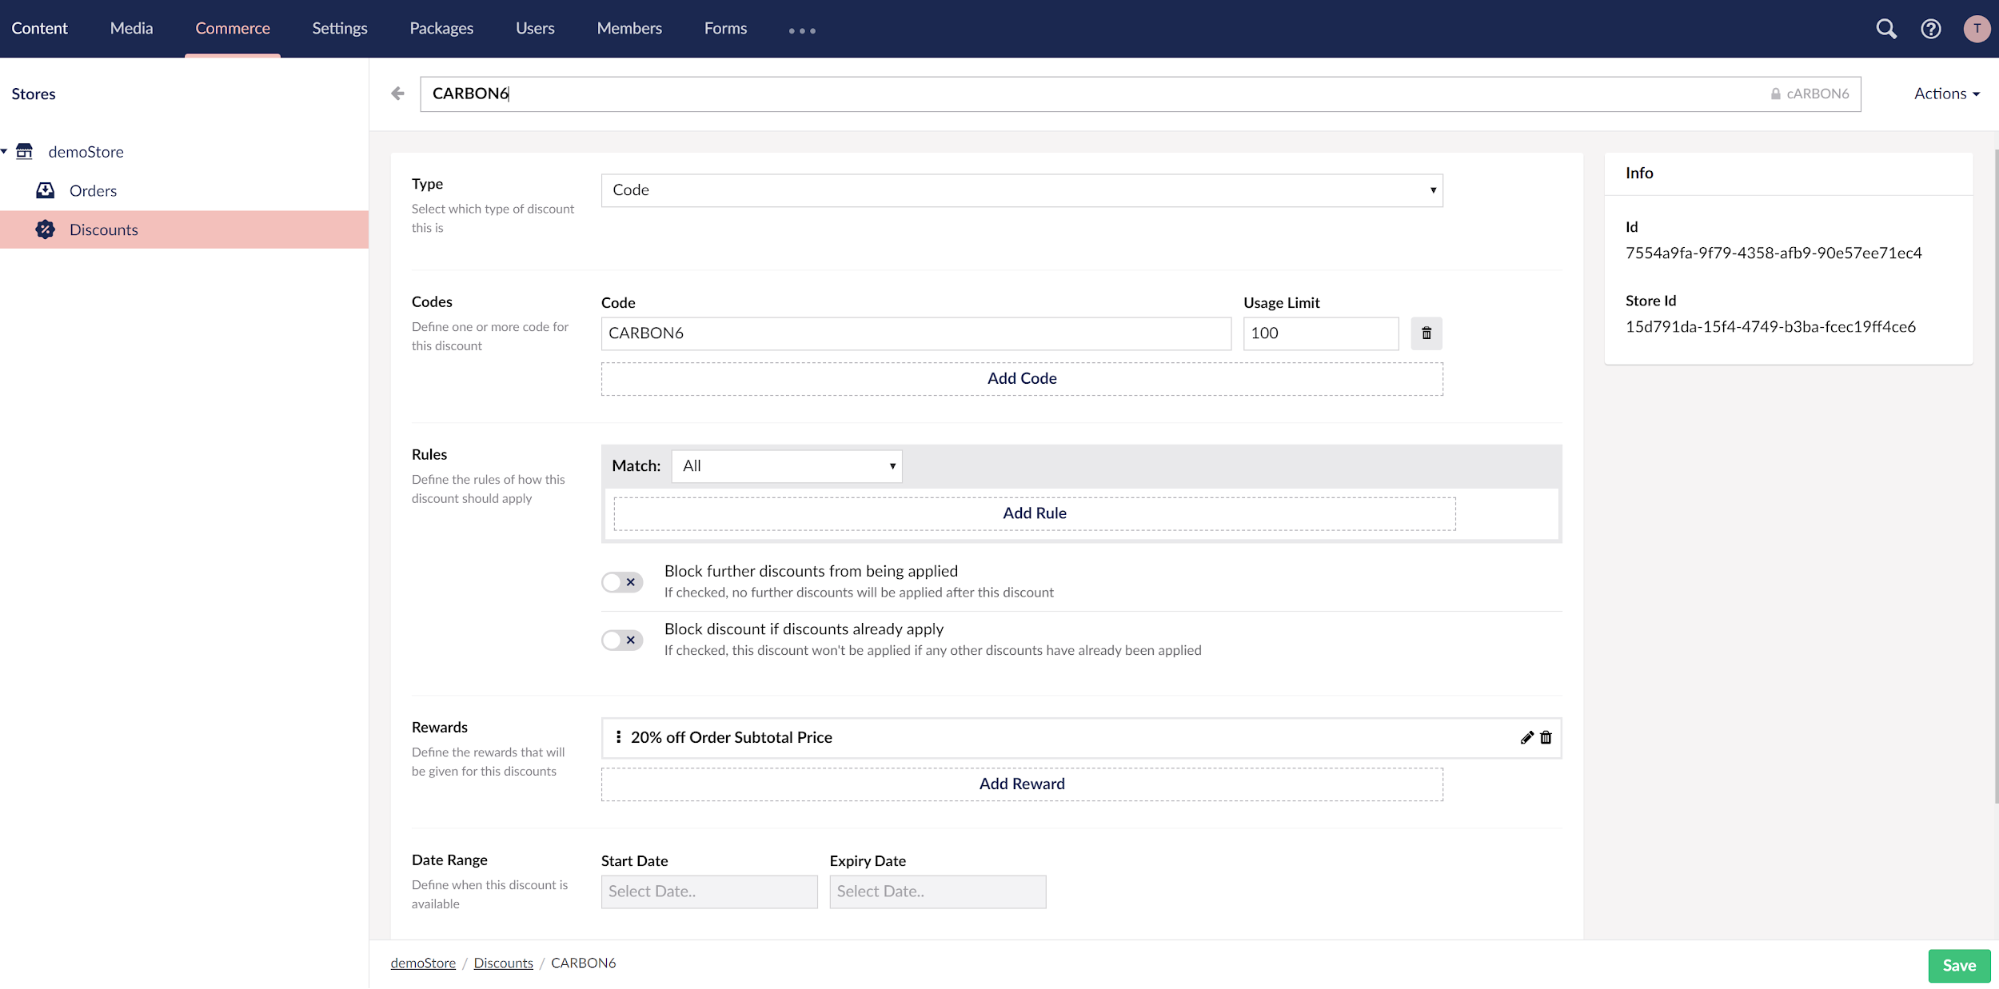Open the help question mark icon
Screen dimensions: 1999x989
[x=1931, y=29]
